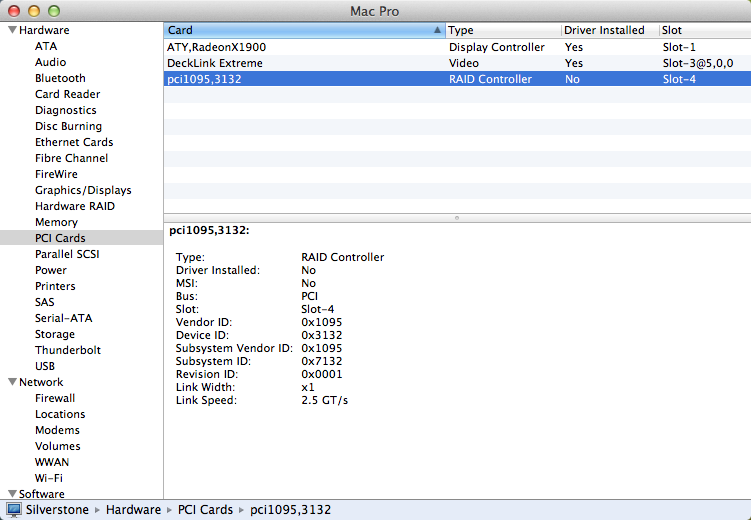This screenshot has width=751, height=520.
Task: Select the ATY,RadeonX1900 card row
Action: click(x=457, y=47)
